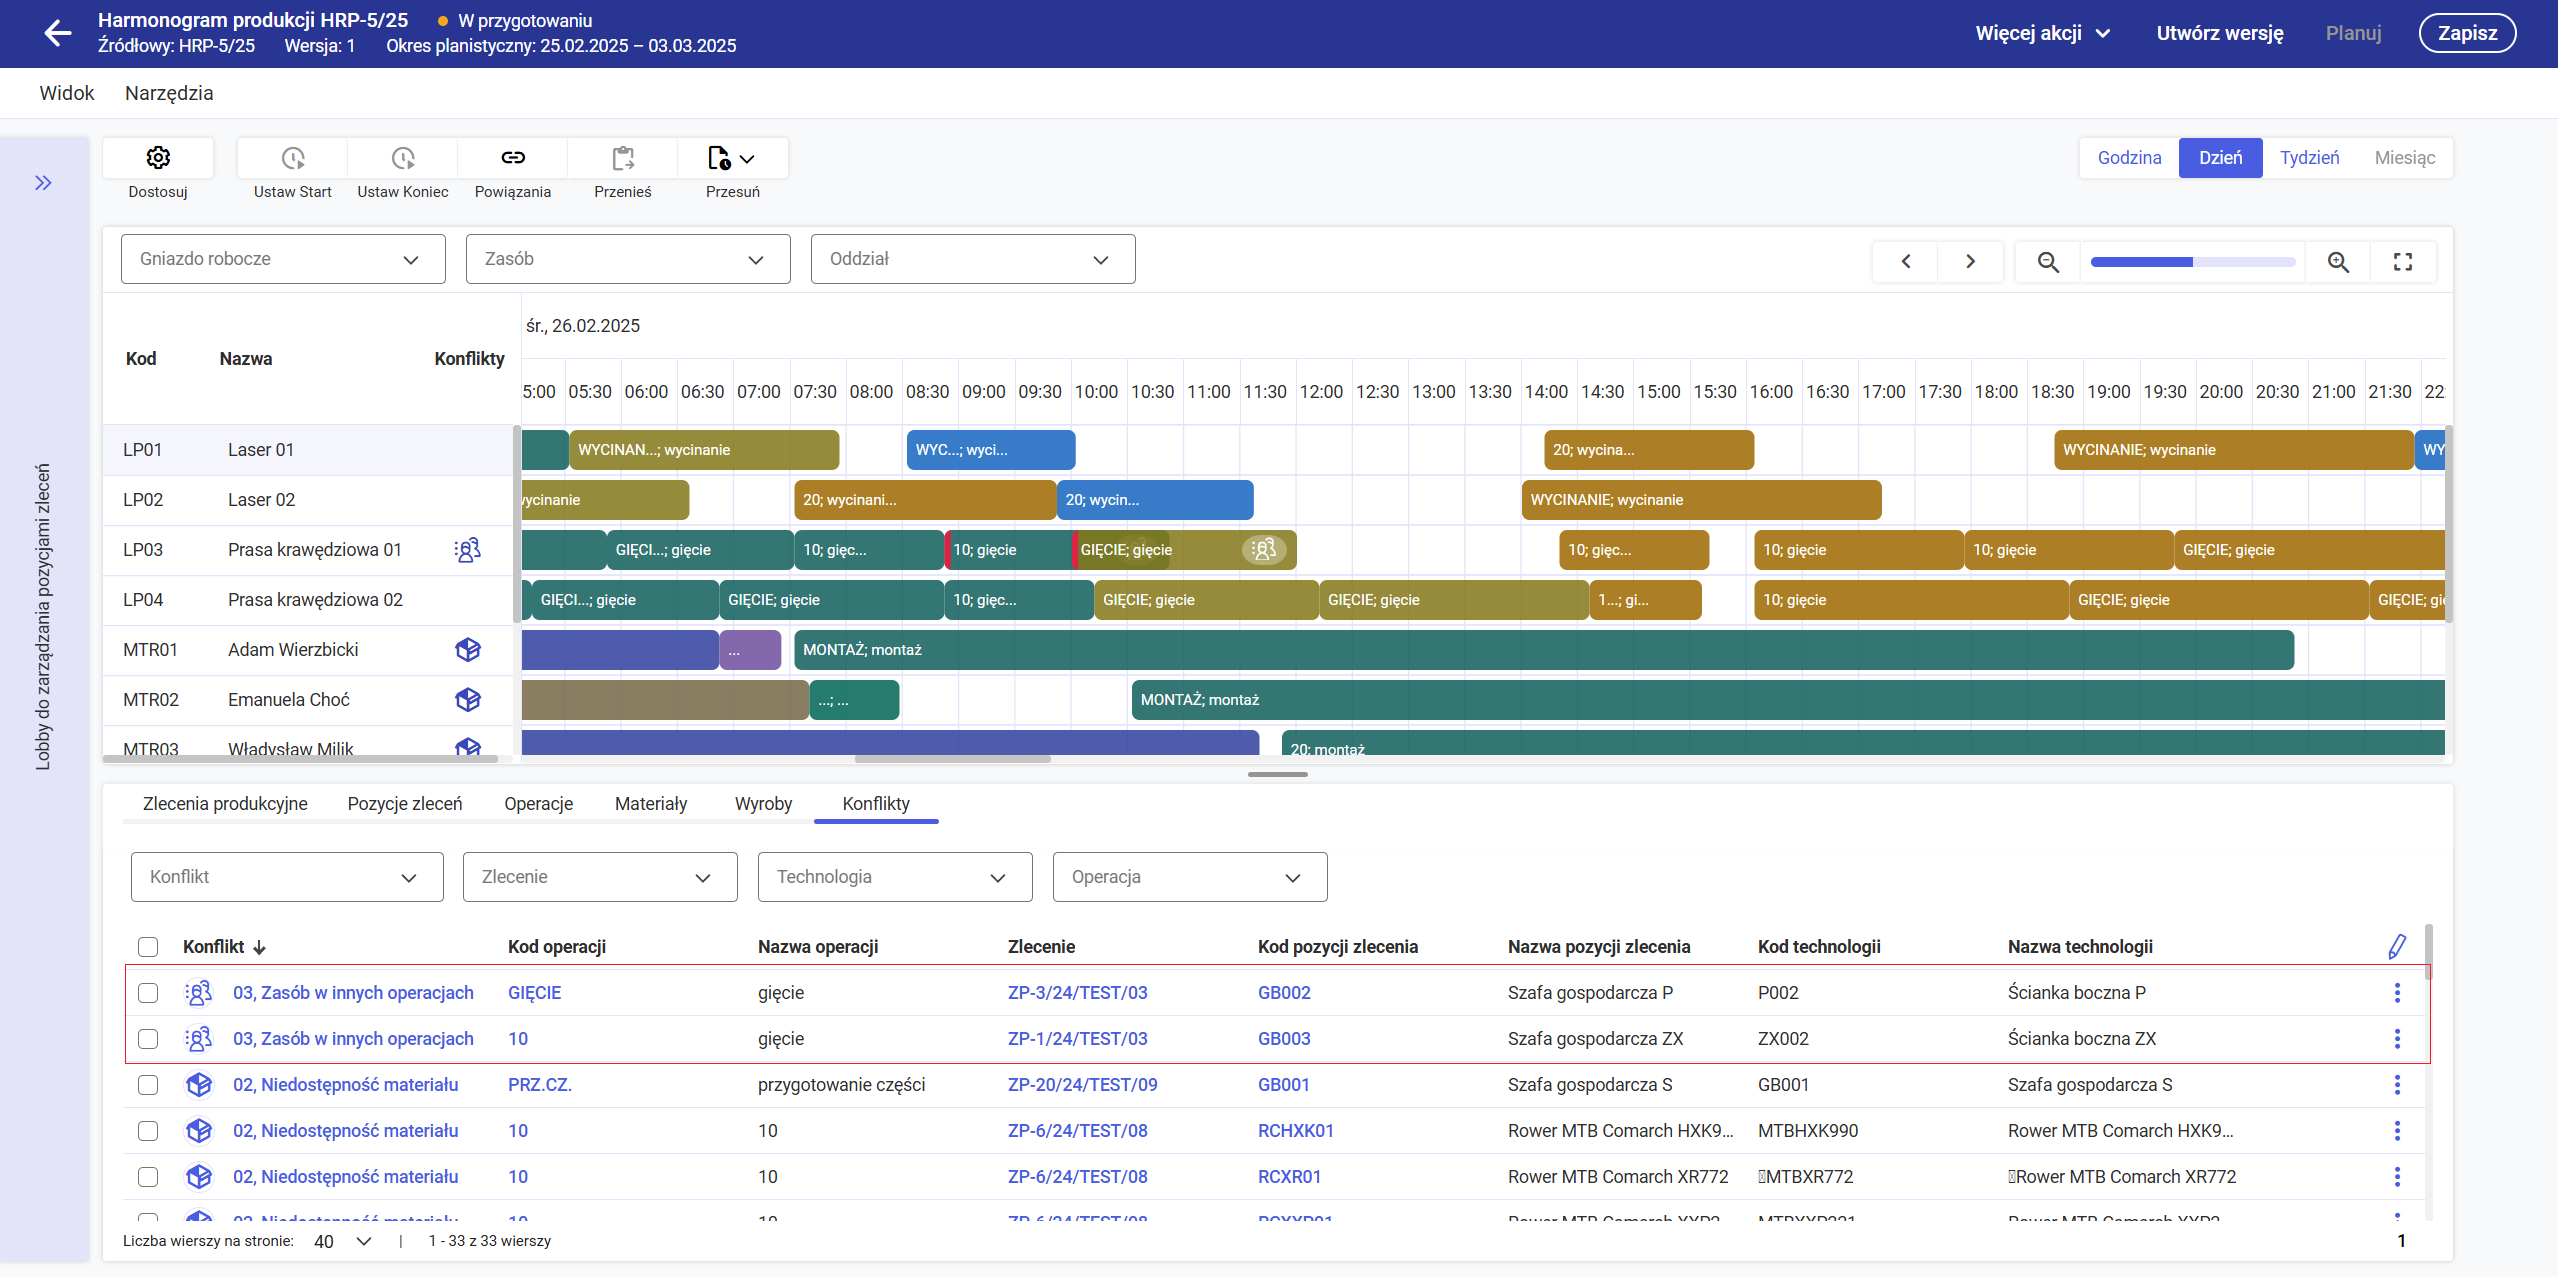Check the GIĘCIE conflict row
This screenshot has height=1277, width=2558.
coord(148,993)
